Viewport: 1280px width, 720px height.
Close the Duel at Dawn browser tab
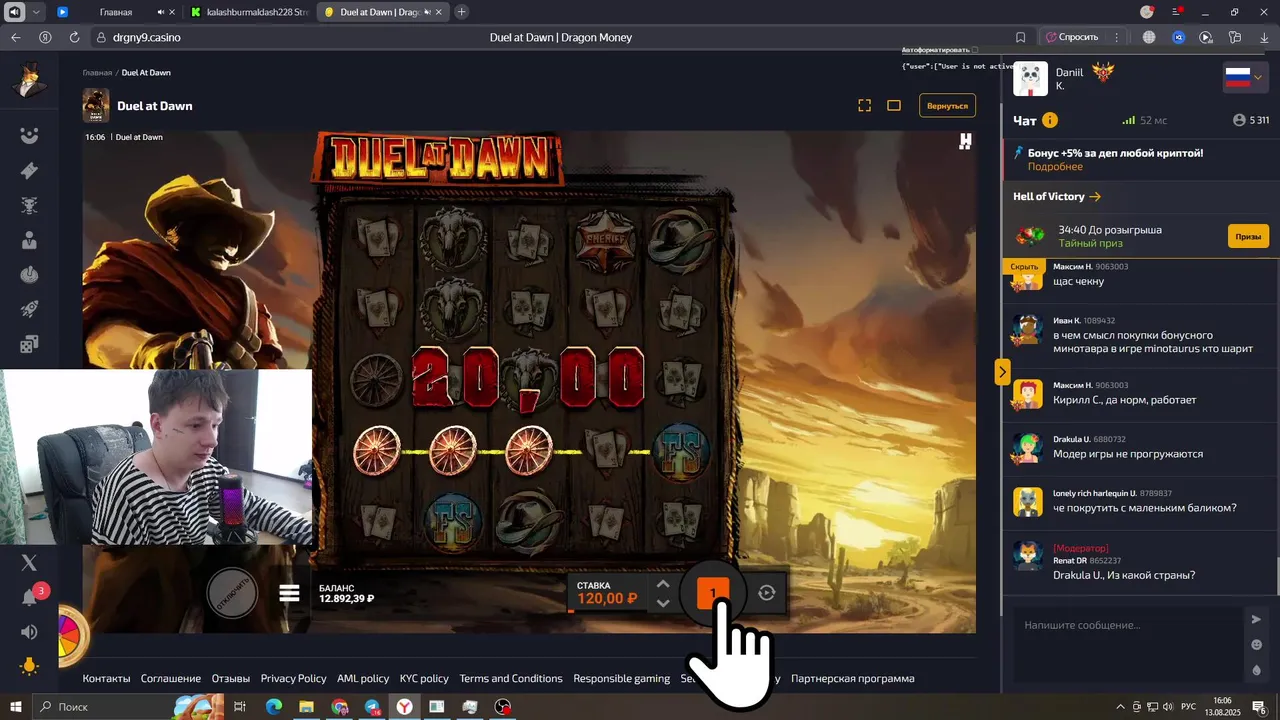coord(439,12)
